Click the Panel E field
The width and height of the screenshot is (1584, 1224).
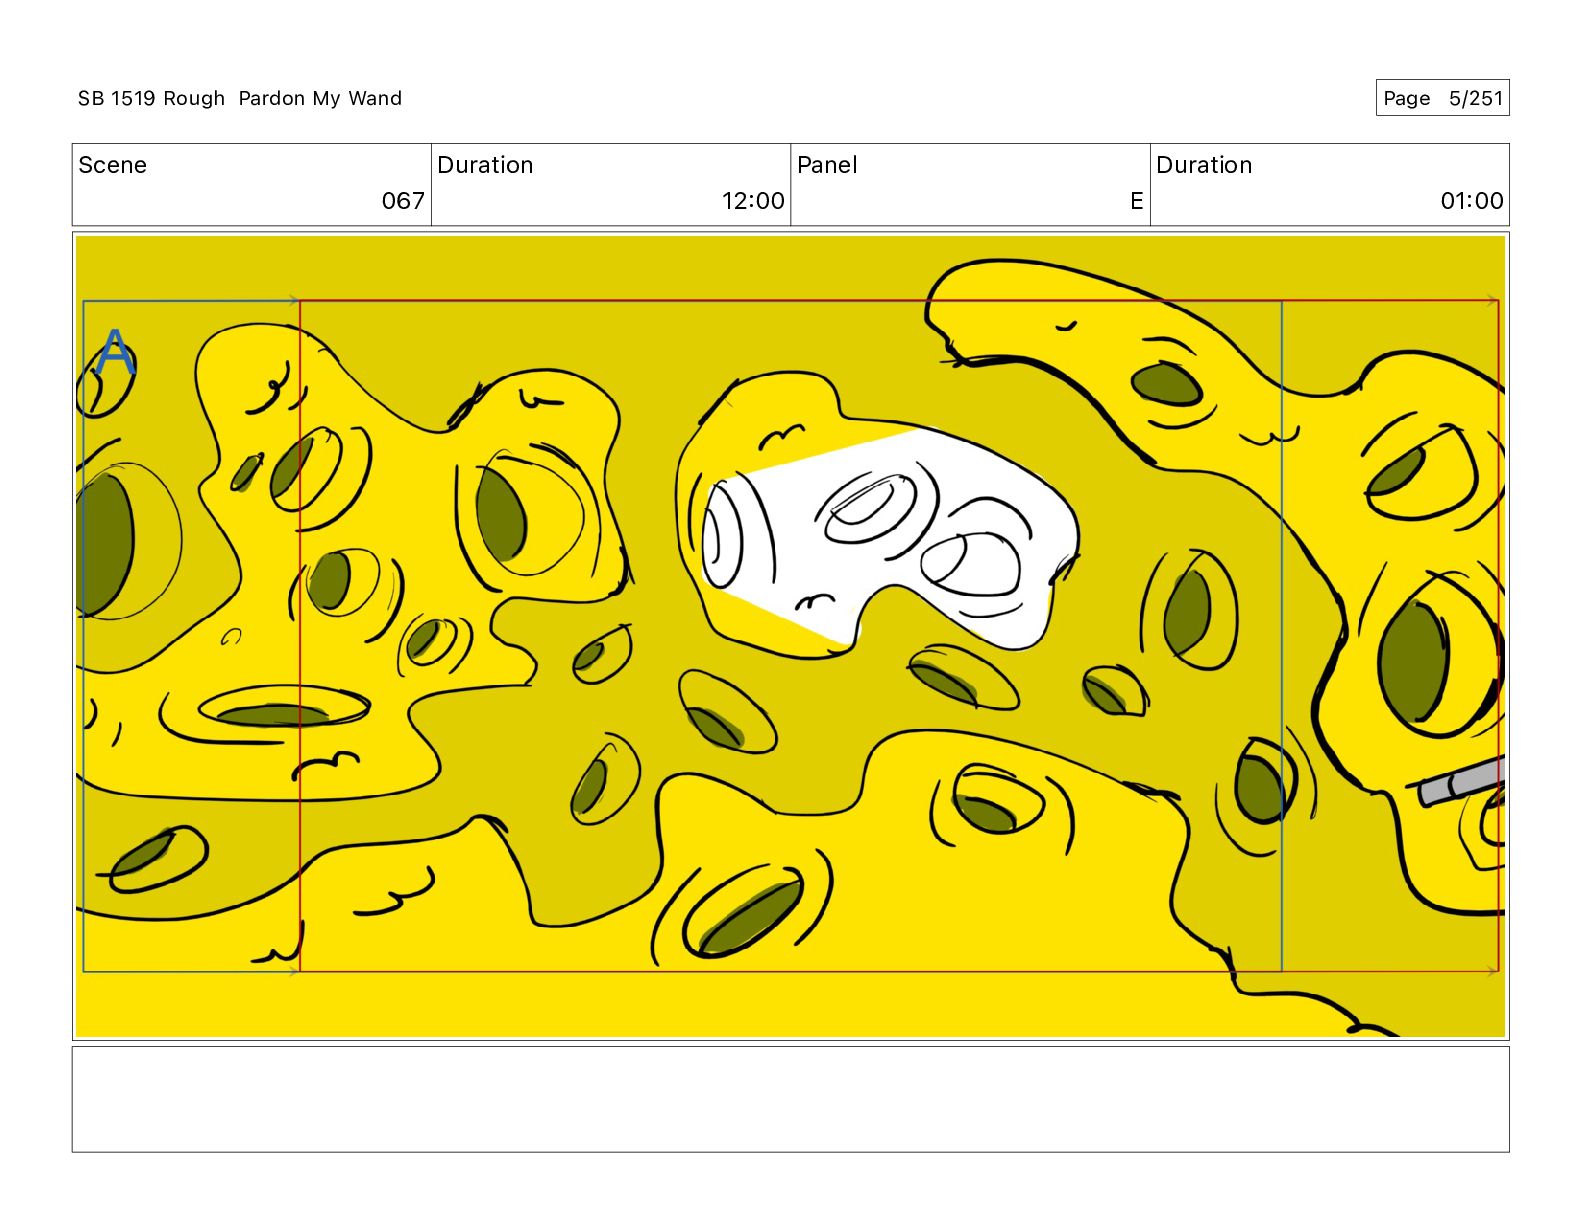click(970, 185)
